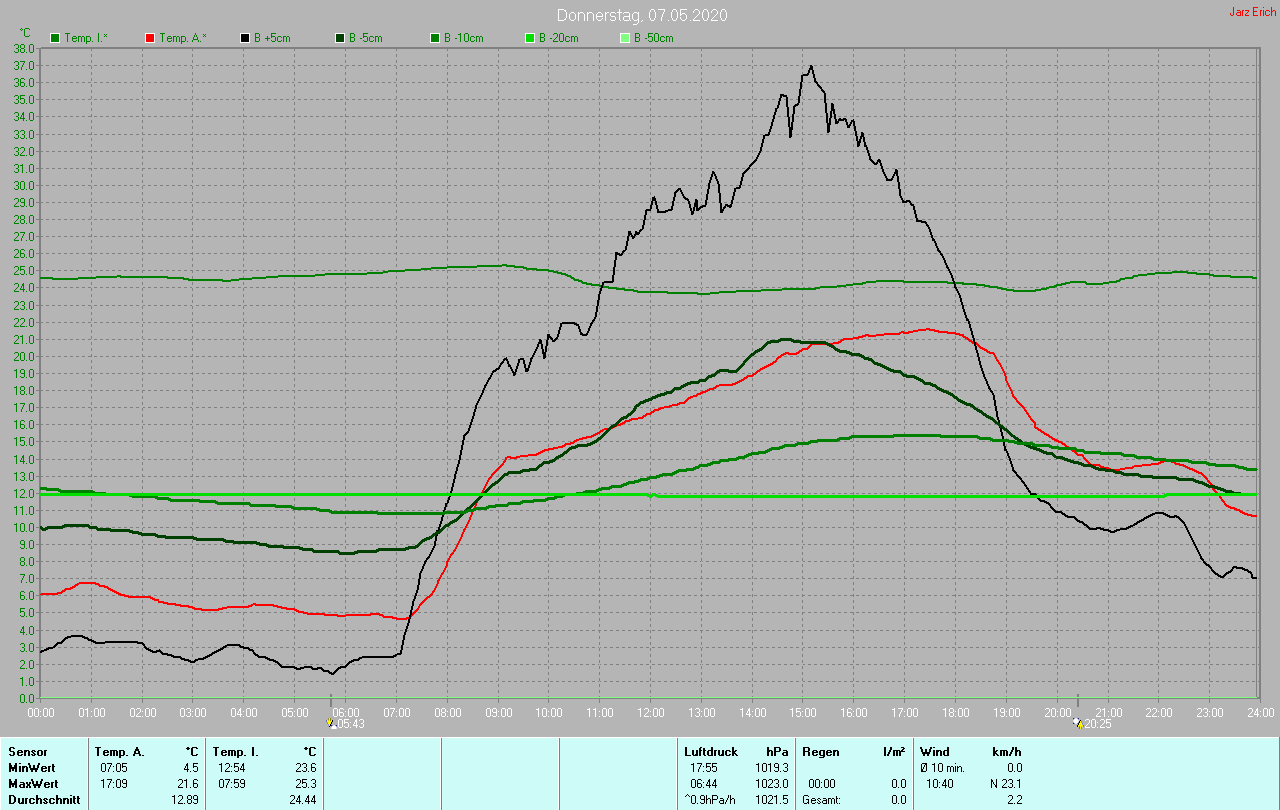The image size is (1280, 810).
Task: Toggle the Temp. A.* series label
Action: [x=183, y=38]
